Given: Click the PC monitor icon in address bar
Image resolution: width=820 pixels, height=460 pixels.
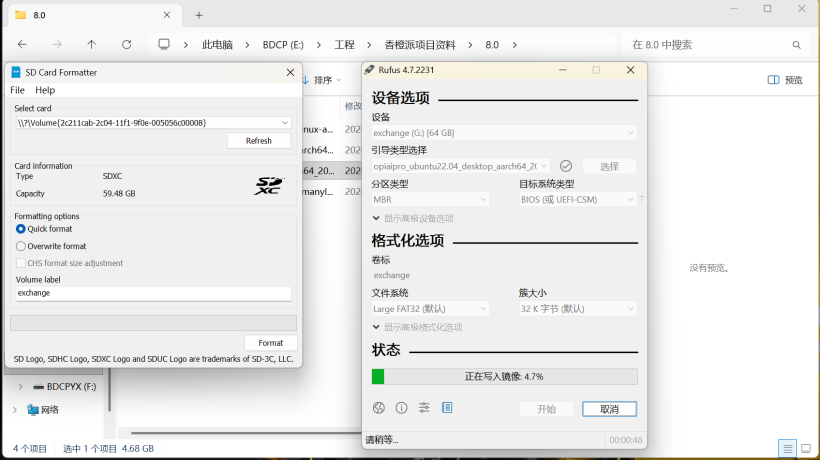Looking at the screenshot, I should click(164, 44).
